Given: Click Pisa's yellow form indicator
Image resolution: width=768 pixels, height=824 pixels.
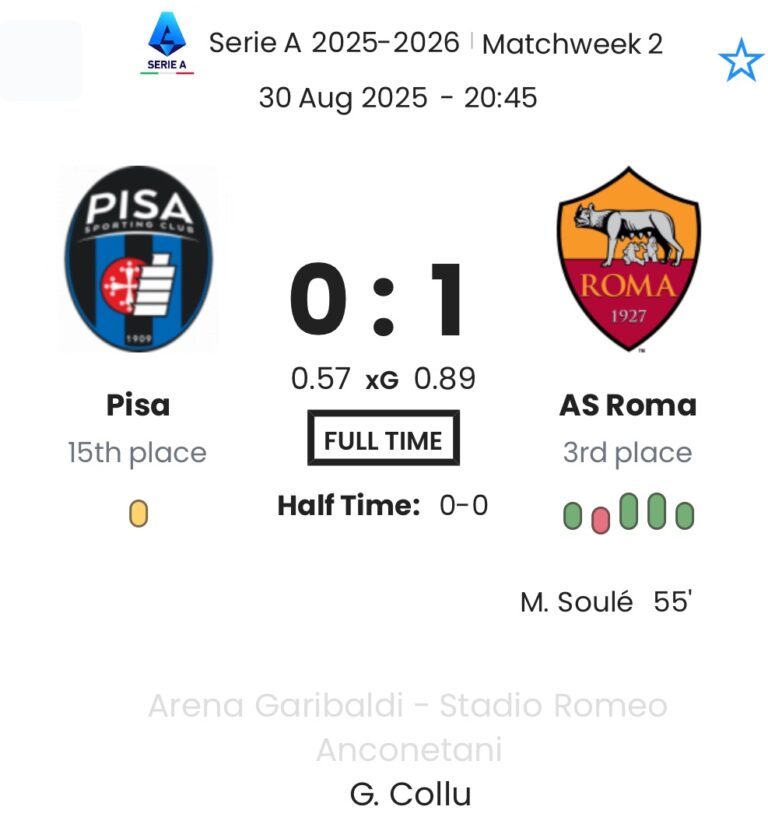Looking at the screenshot, I should click(139, 514).
